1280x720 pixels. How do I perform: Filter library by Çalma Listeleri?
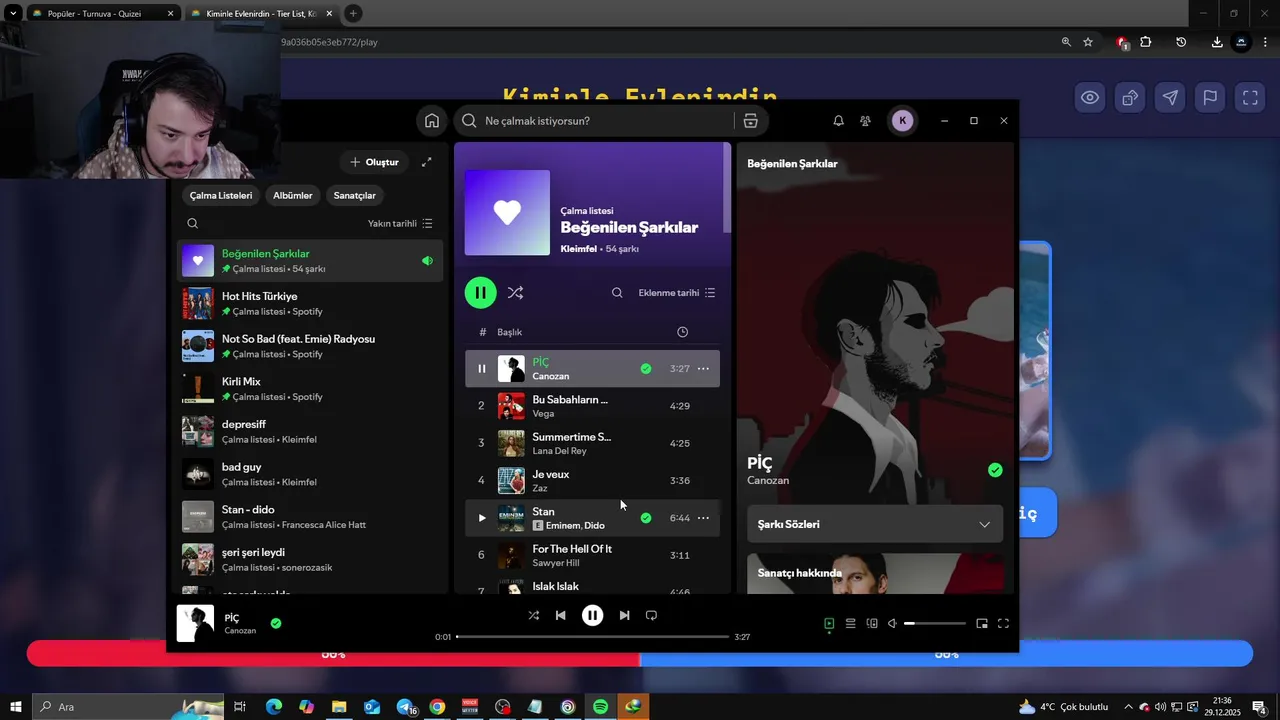coord(221,196)
